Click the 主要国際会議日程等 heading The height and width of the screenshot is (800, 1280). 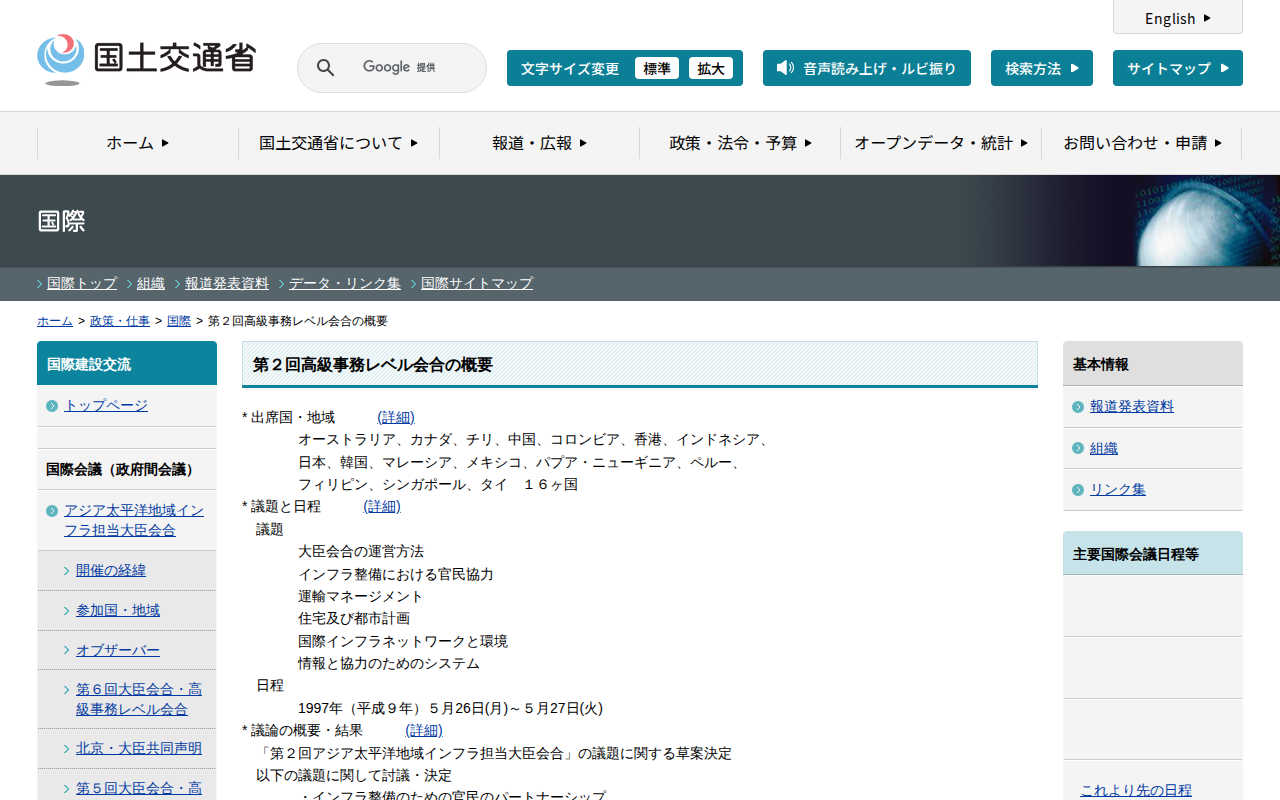1153,553
